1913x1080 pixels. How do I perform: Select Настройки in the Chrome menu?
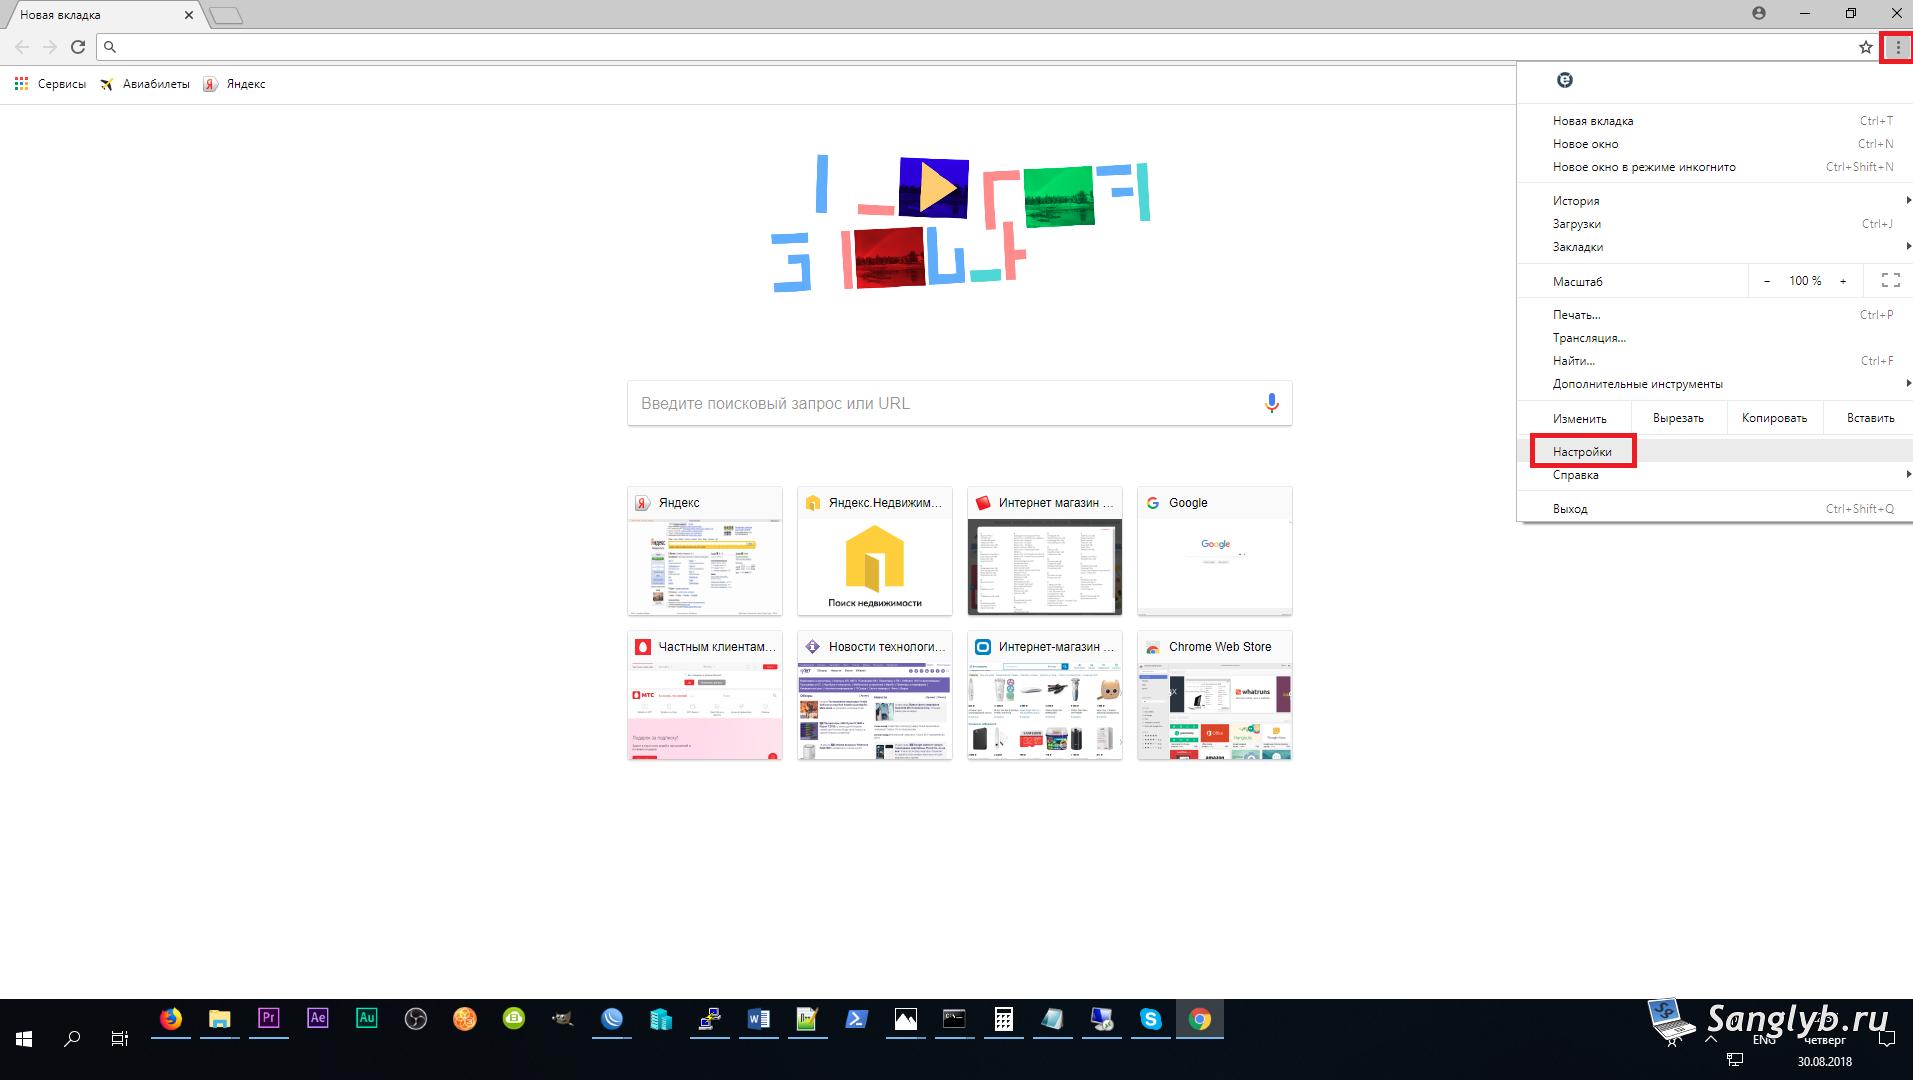pyautogui.click(x=1714, y=452)
